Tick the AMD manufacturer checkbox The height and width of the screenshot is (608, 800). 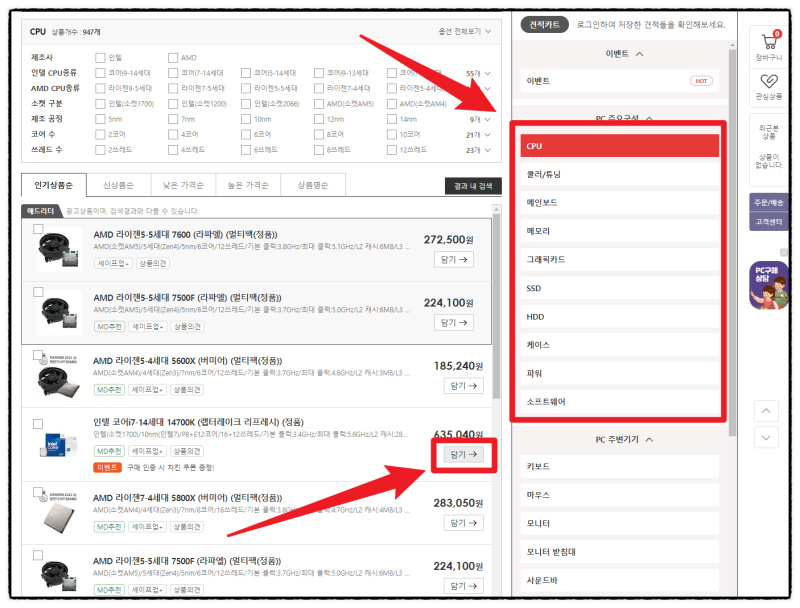(x=173, y=58)
